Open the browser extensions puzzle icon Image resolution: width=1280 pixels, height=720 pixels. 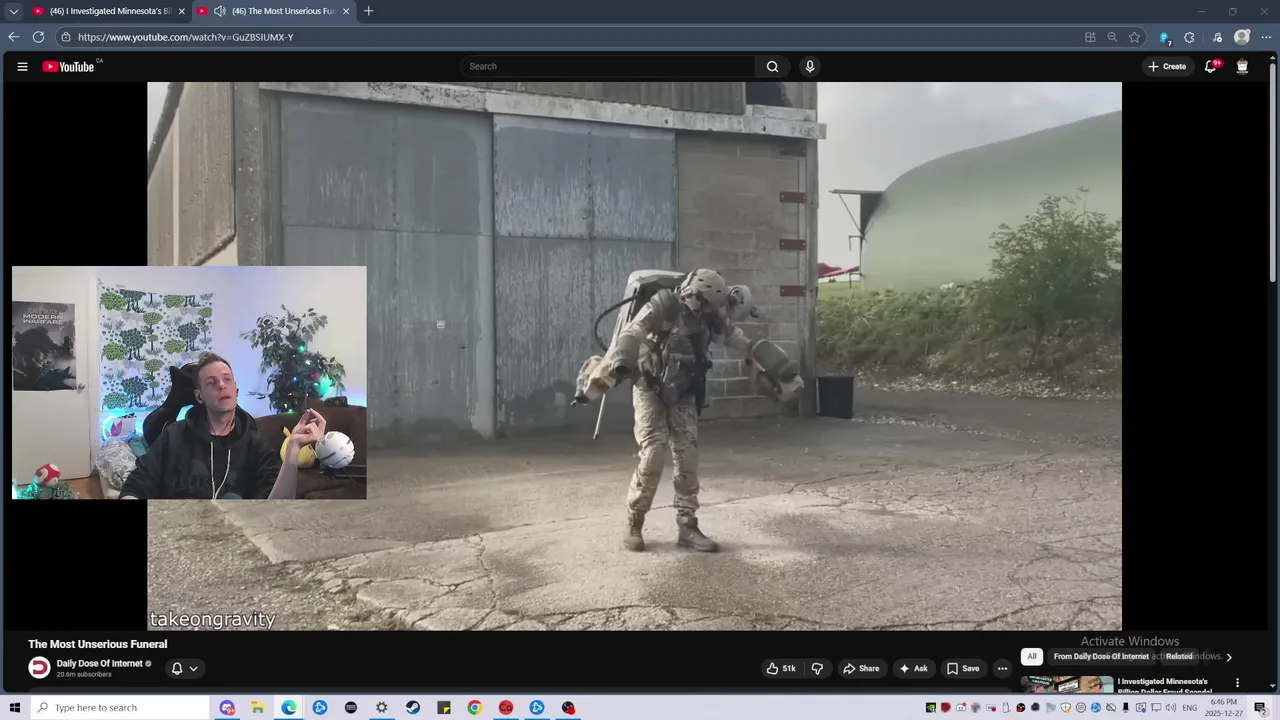coord(1189,37)
